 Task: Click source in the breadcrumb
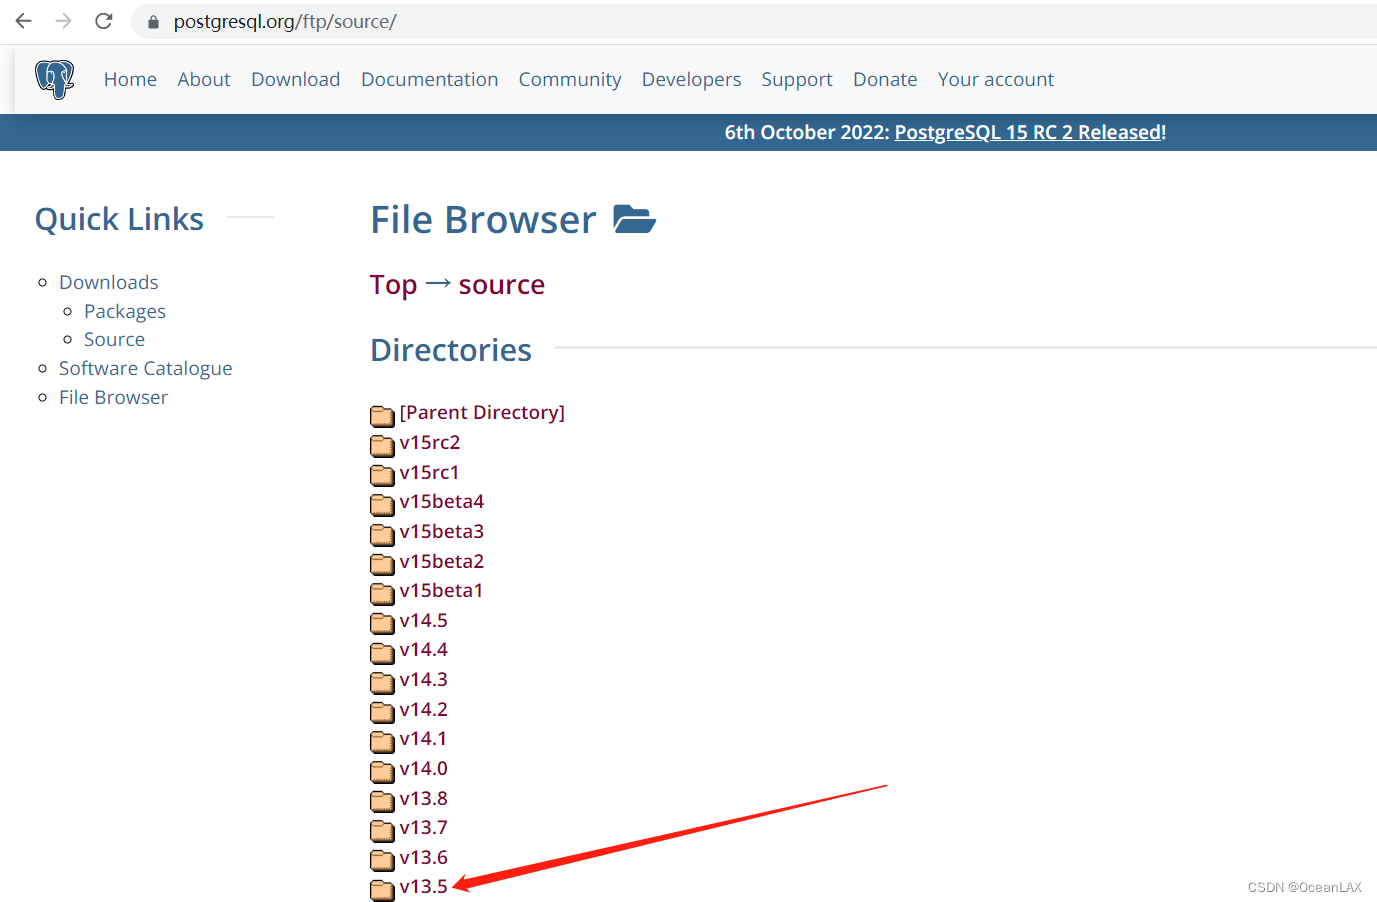[x=502, y=285]
